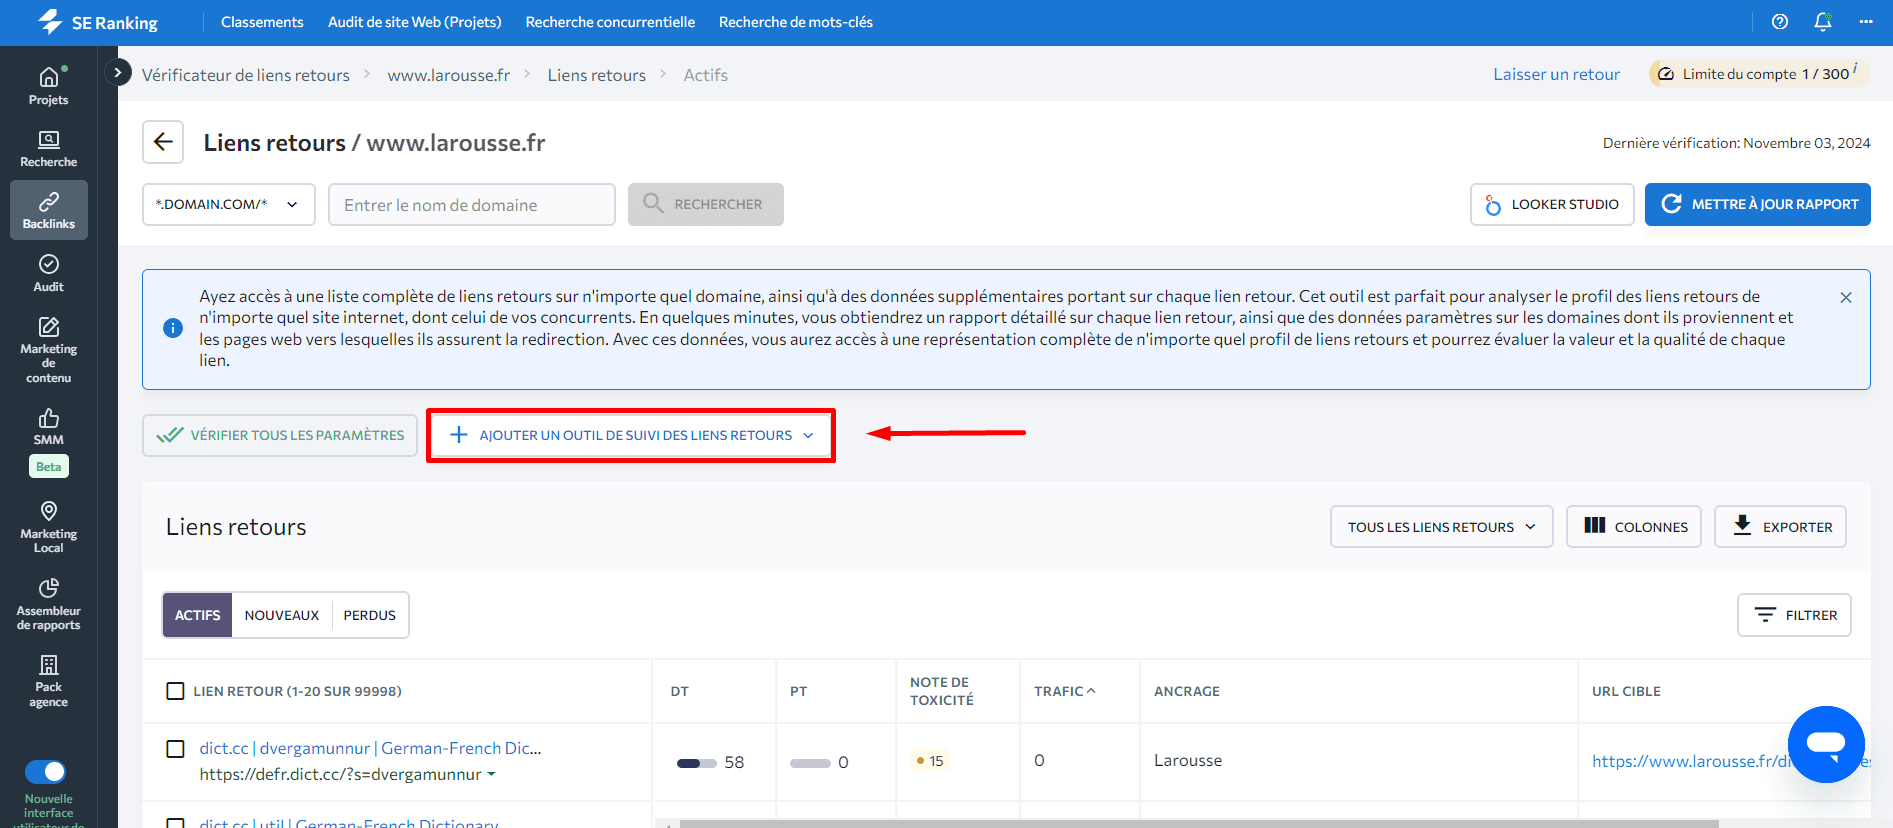The width and height of the screenshot is (1893, 828).
Task: Open the help question mark icon
Action: 1779,22
